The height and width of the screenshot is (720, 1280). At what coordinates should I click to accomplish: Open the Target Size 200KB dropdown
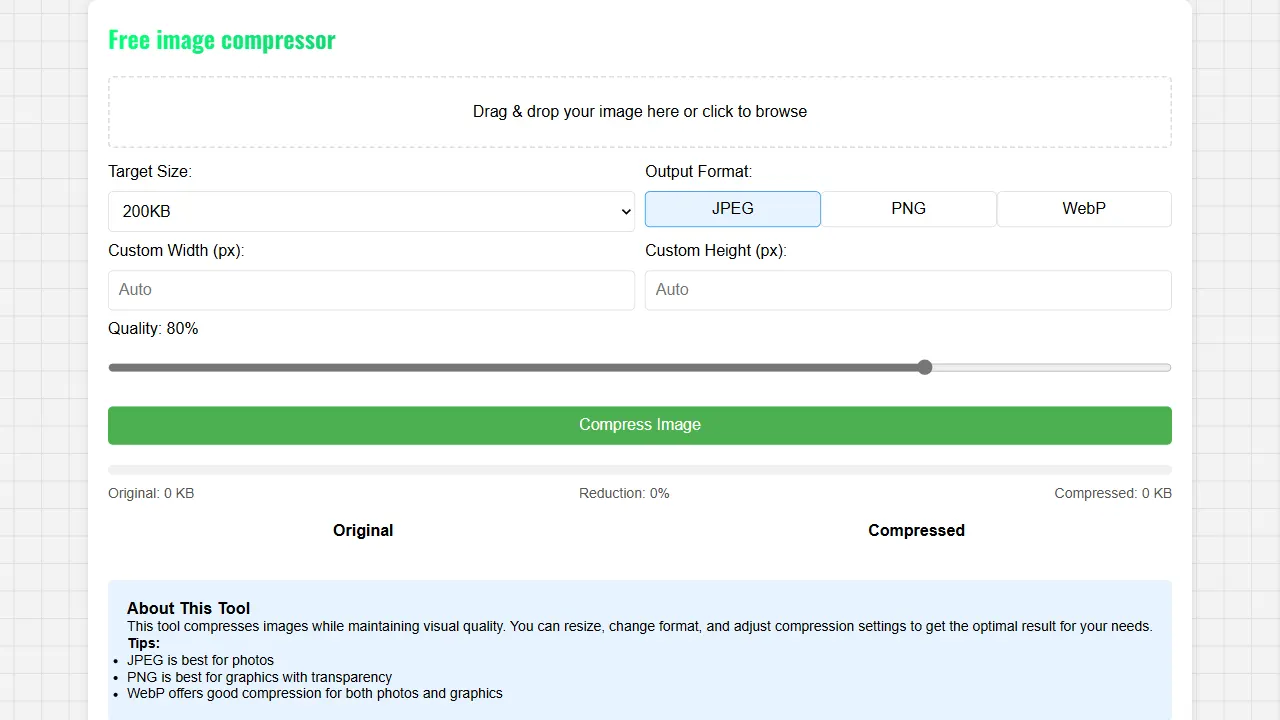pyautogui.click(x=371, y=211)
